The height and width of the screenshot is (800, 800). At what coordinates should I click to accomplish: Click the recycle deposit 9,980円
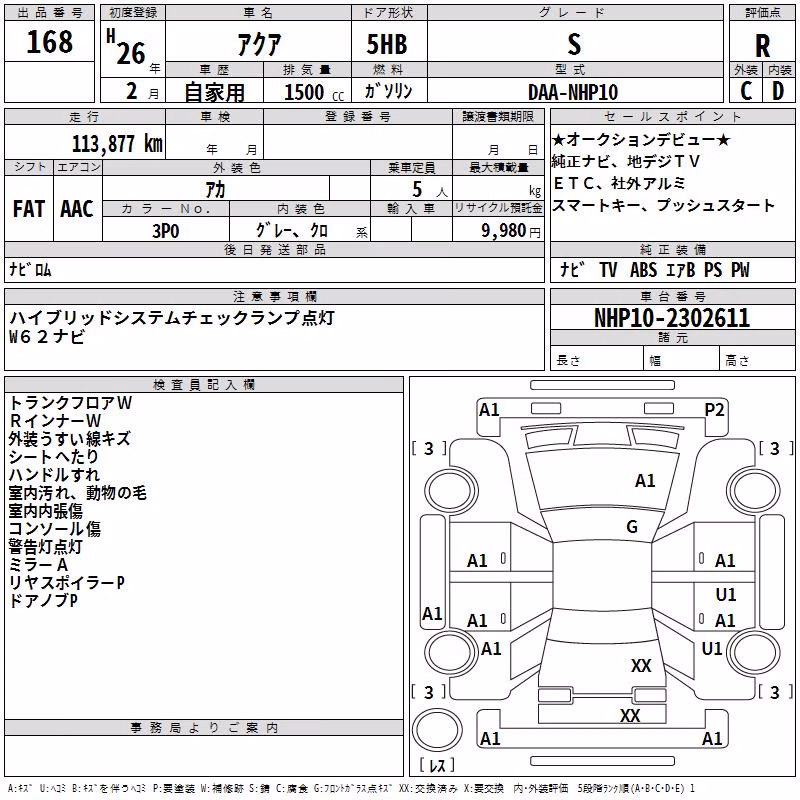[x=511, y=231]
